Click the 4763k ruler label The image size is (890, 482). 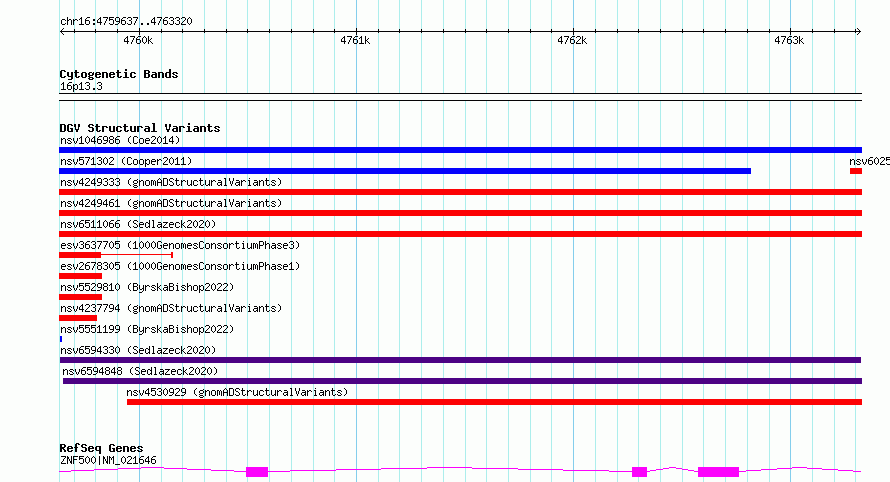tap(789, 40)
